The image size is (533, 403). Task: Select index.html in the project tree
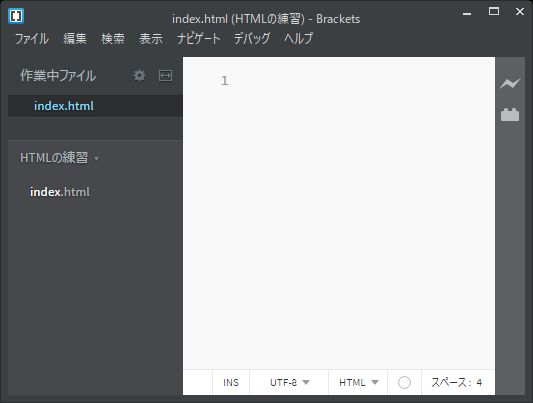tap(60, 192)
